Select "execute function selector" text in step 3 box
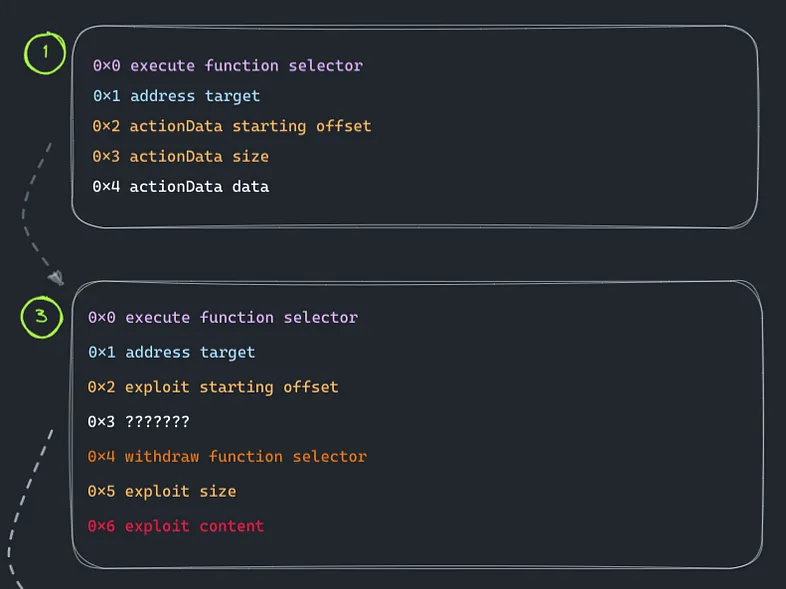786x589 pixels. click(241, 317)
